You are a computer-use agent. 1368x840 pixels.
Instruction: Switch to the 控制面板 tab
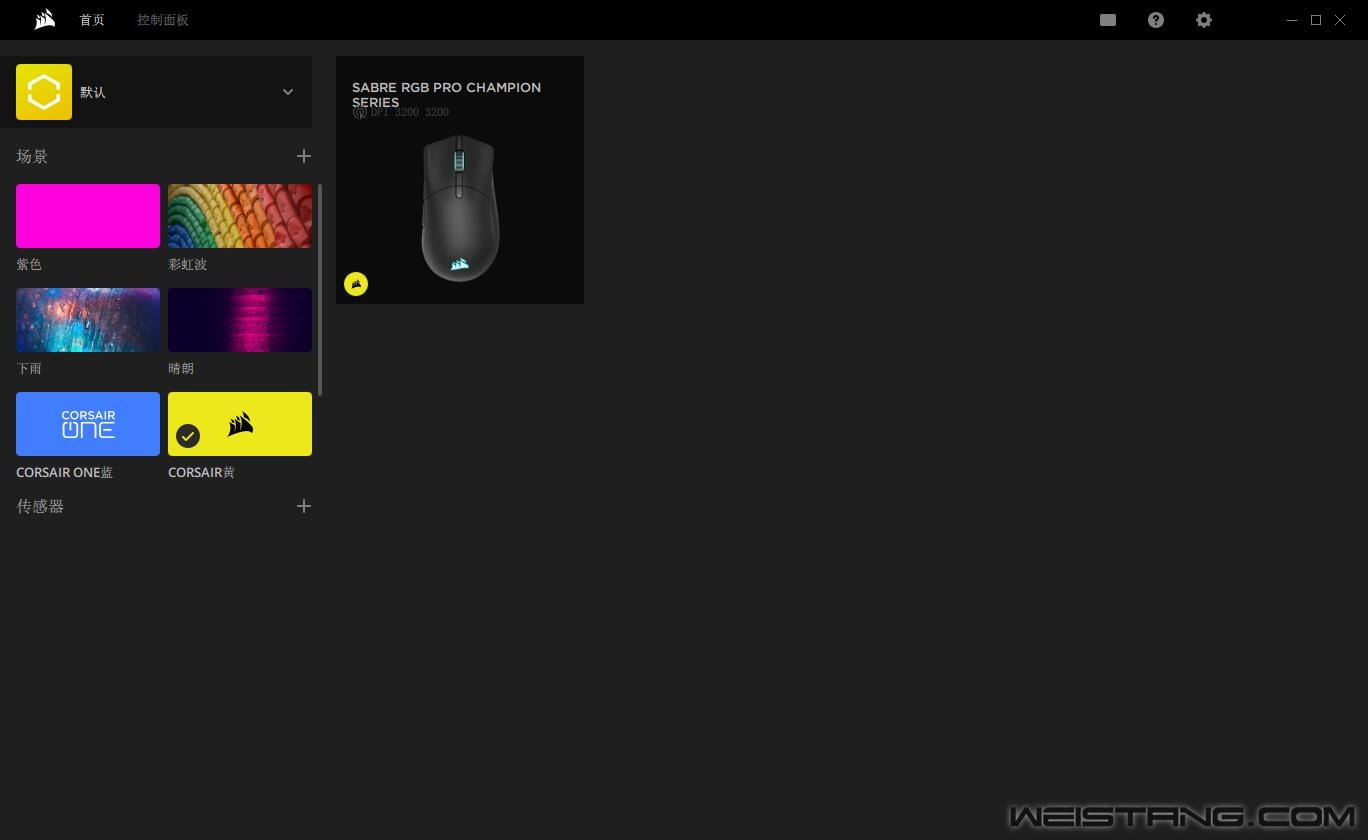click(x=163, y=20)
